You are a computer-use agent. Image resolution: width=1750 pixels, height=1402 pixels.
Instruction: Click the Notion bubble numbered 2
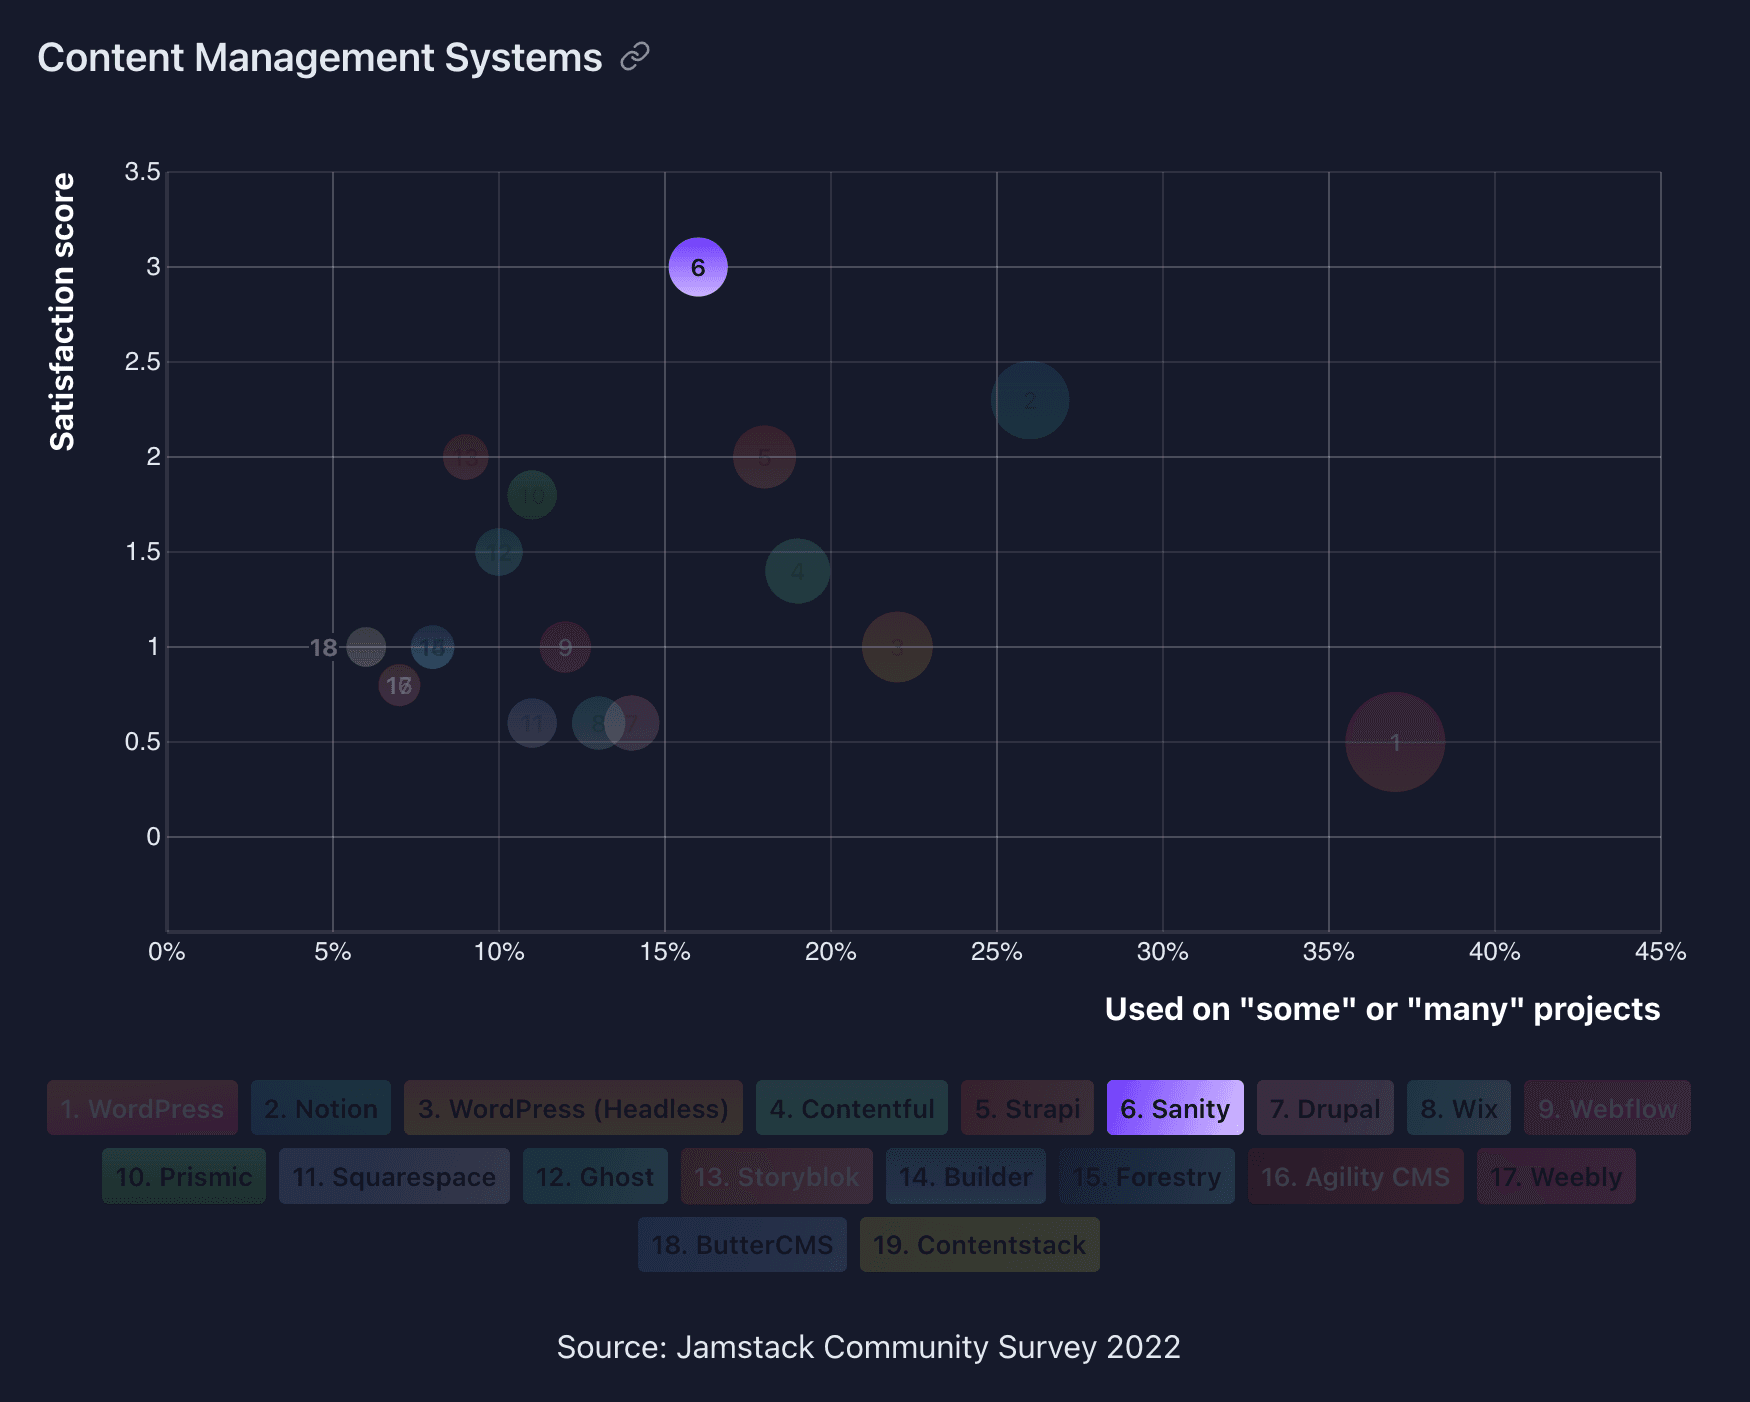point(1030,400)
